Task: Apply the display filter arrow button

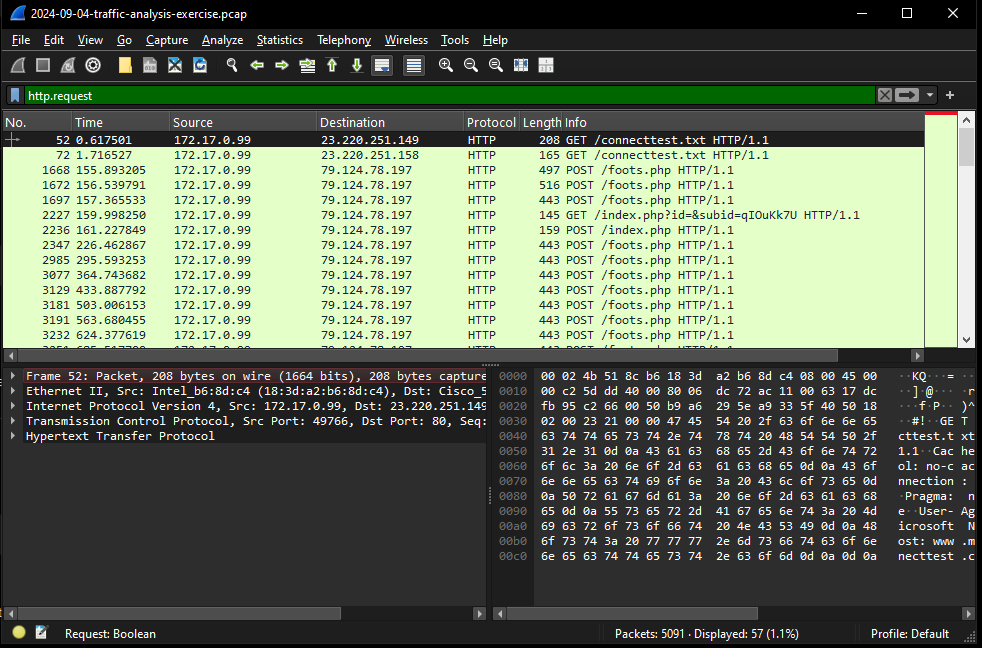Action: point(906,95)
